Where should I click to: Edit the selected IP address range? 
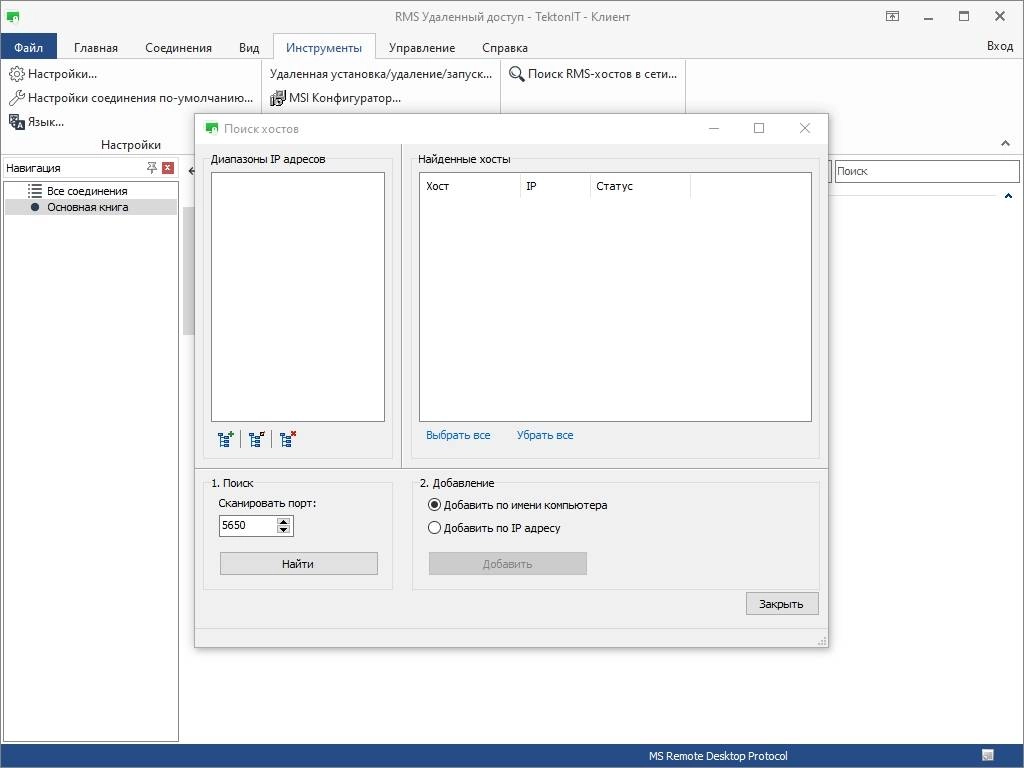257,439
